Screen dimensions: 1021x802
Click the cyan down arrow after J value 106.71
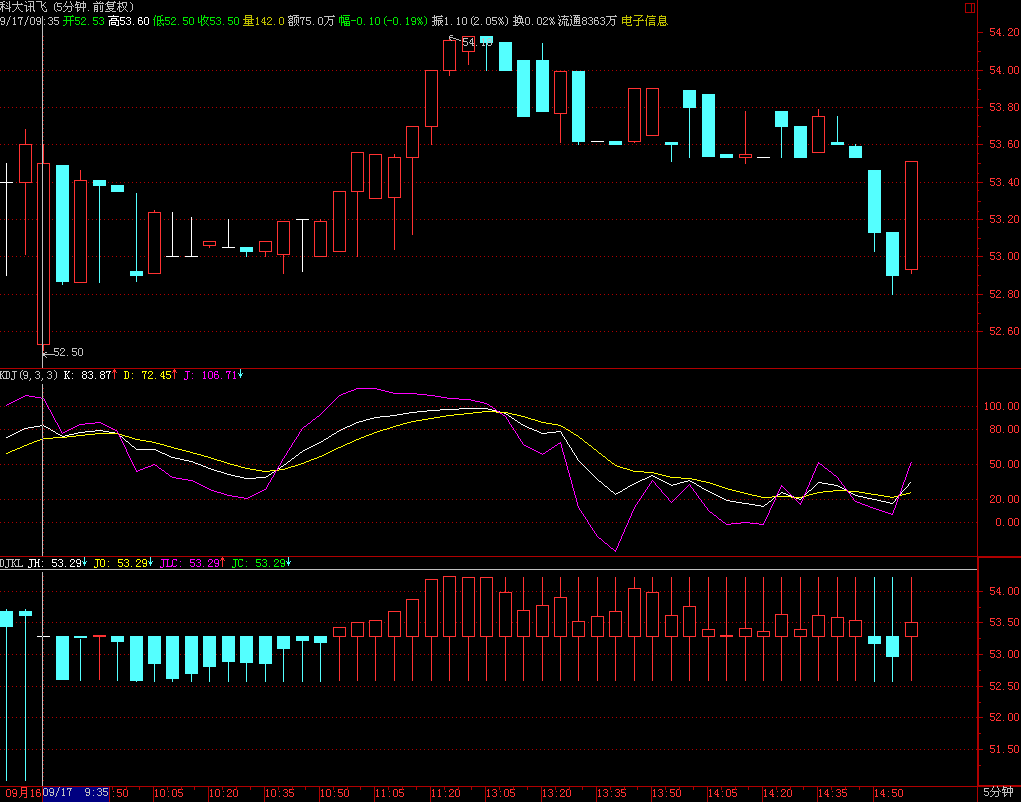click(x=241, y=375)
